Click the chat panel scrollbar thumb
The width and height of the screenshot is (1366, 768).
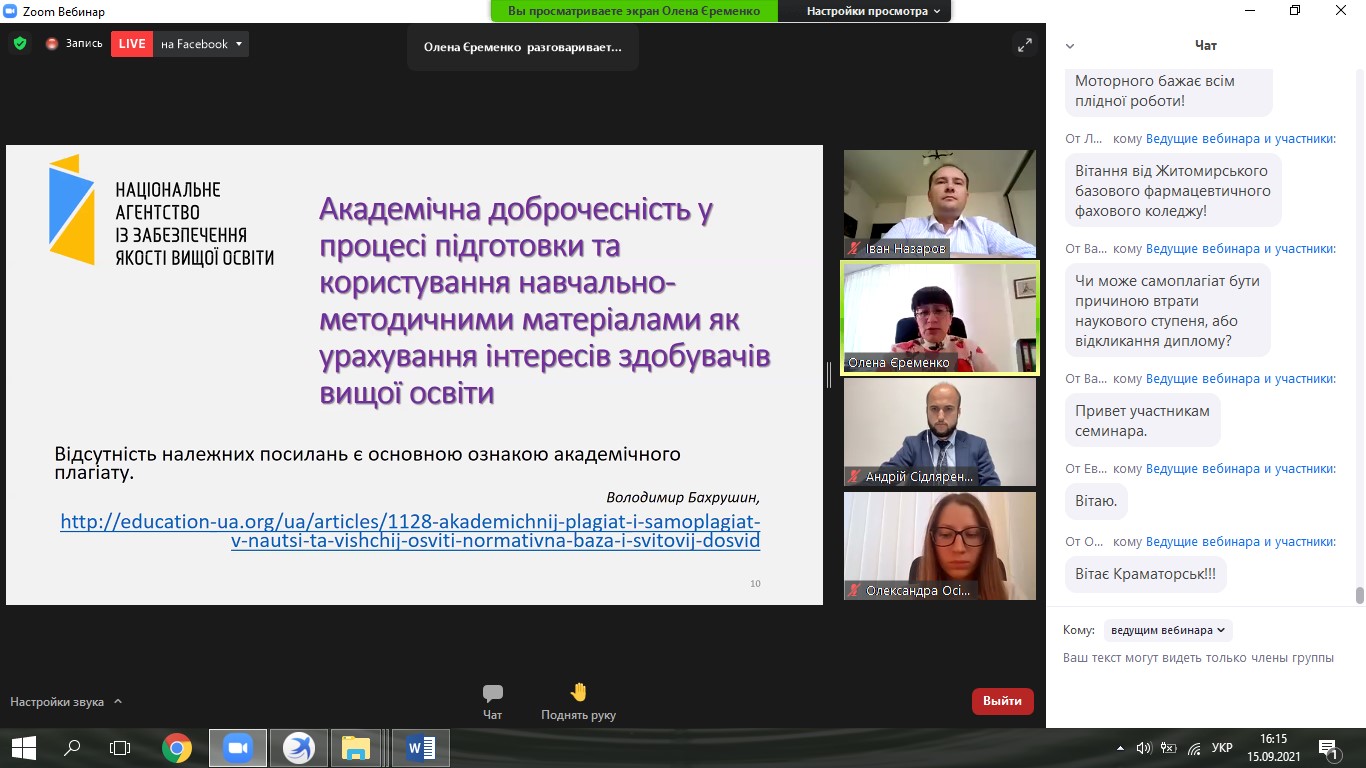pos(1359,596)
